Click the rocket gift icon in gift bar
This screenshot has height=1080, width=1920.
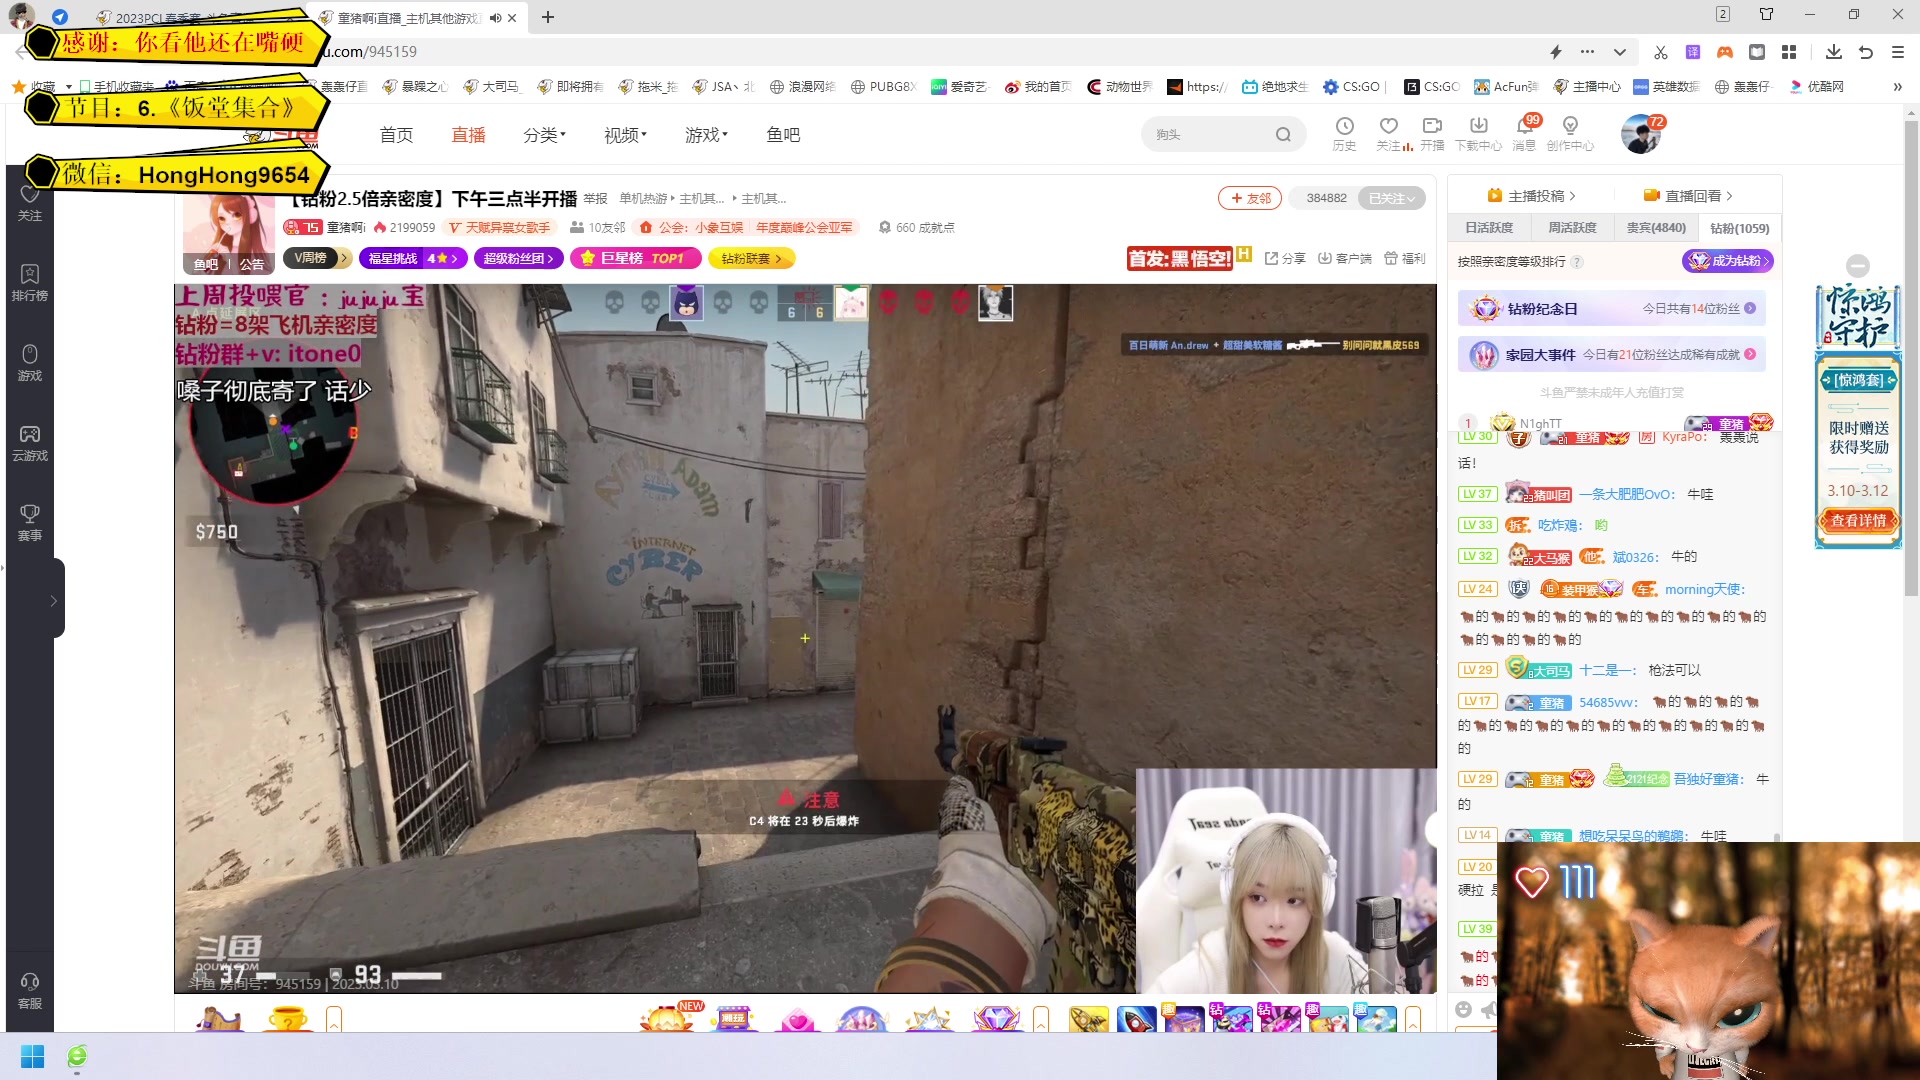click(x=1136, y=1019)
